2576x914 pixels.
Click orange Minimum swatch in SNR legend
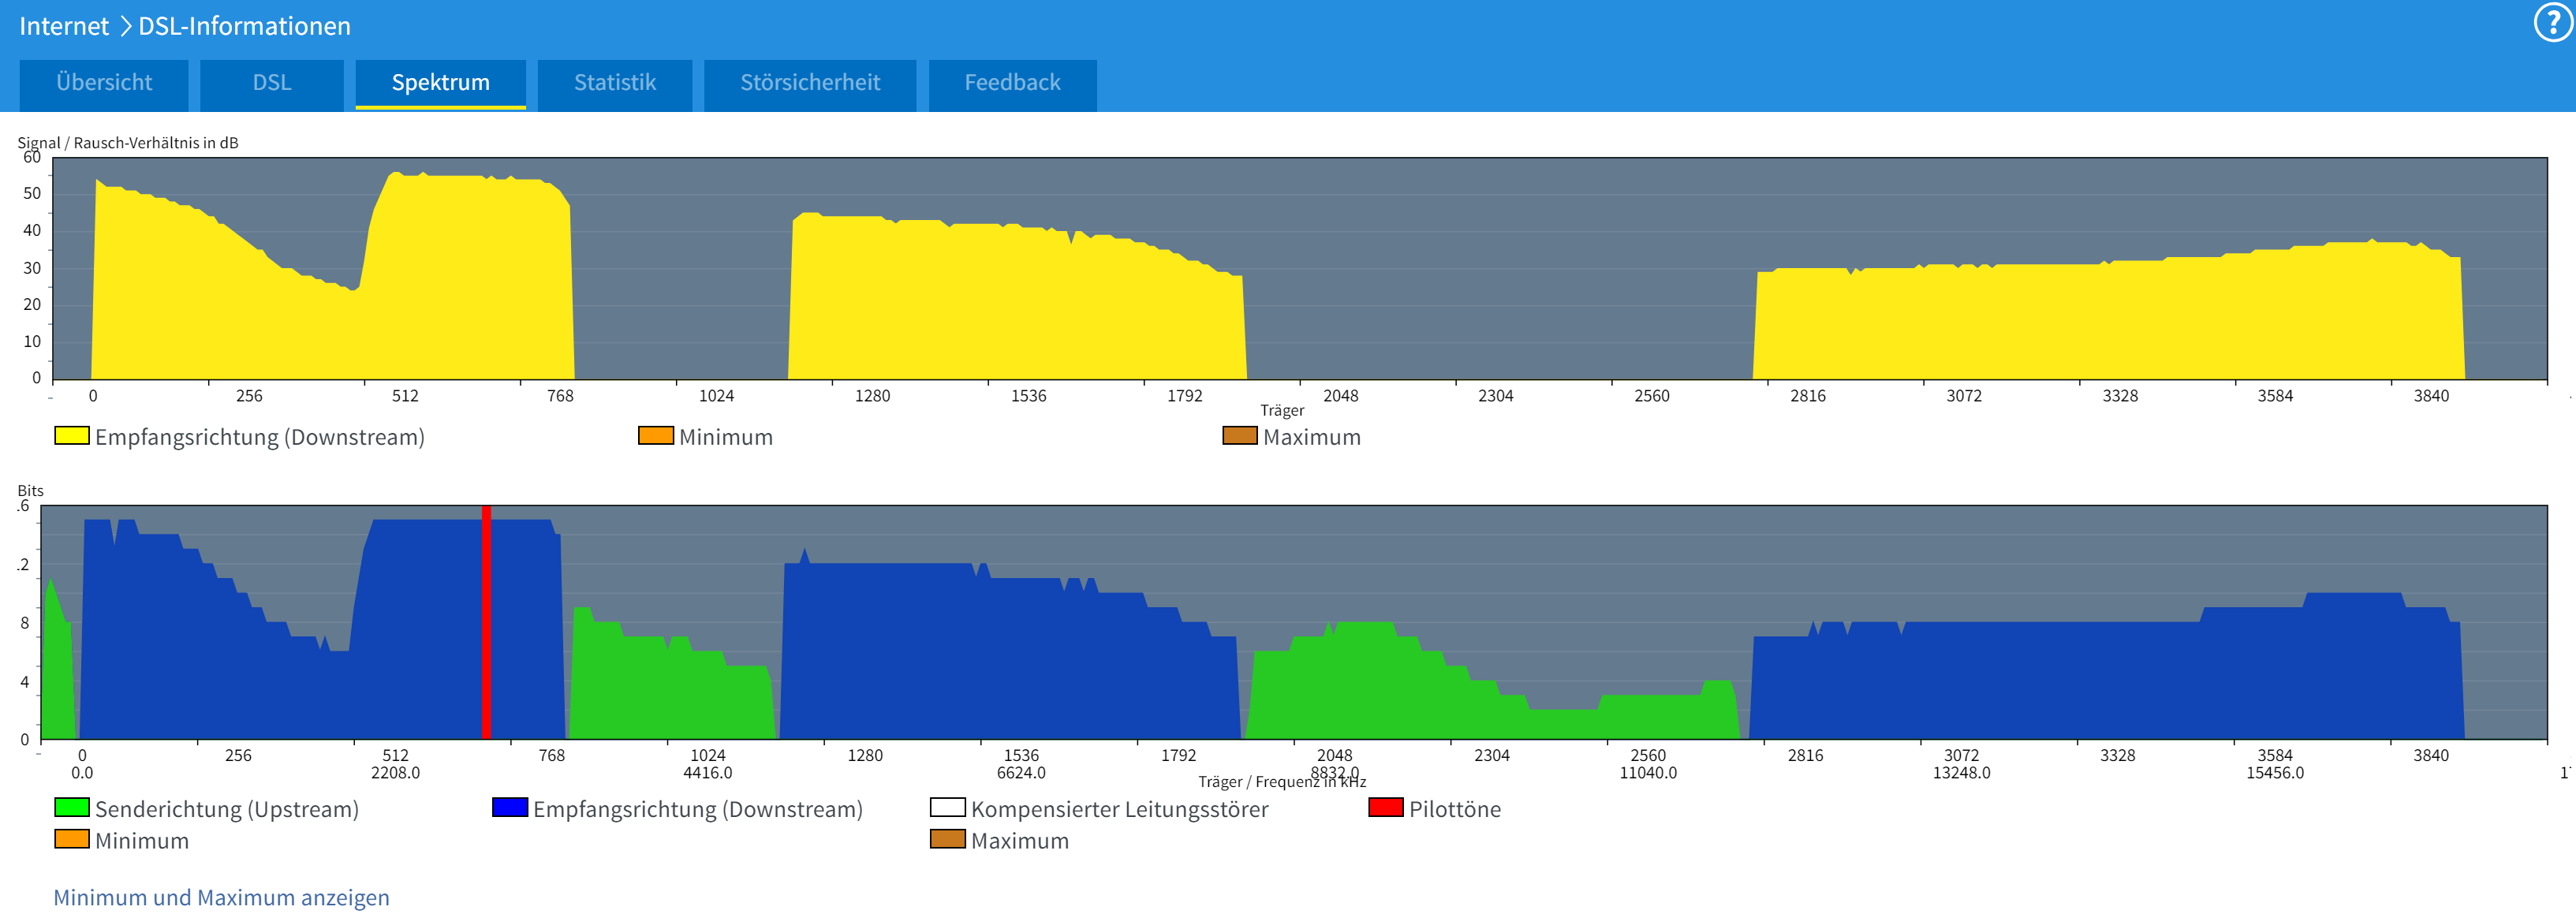tap(655, 436)
